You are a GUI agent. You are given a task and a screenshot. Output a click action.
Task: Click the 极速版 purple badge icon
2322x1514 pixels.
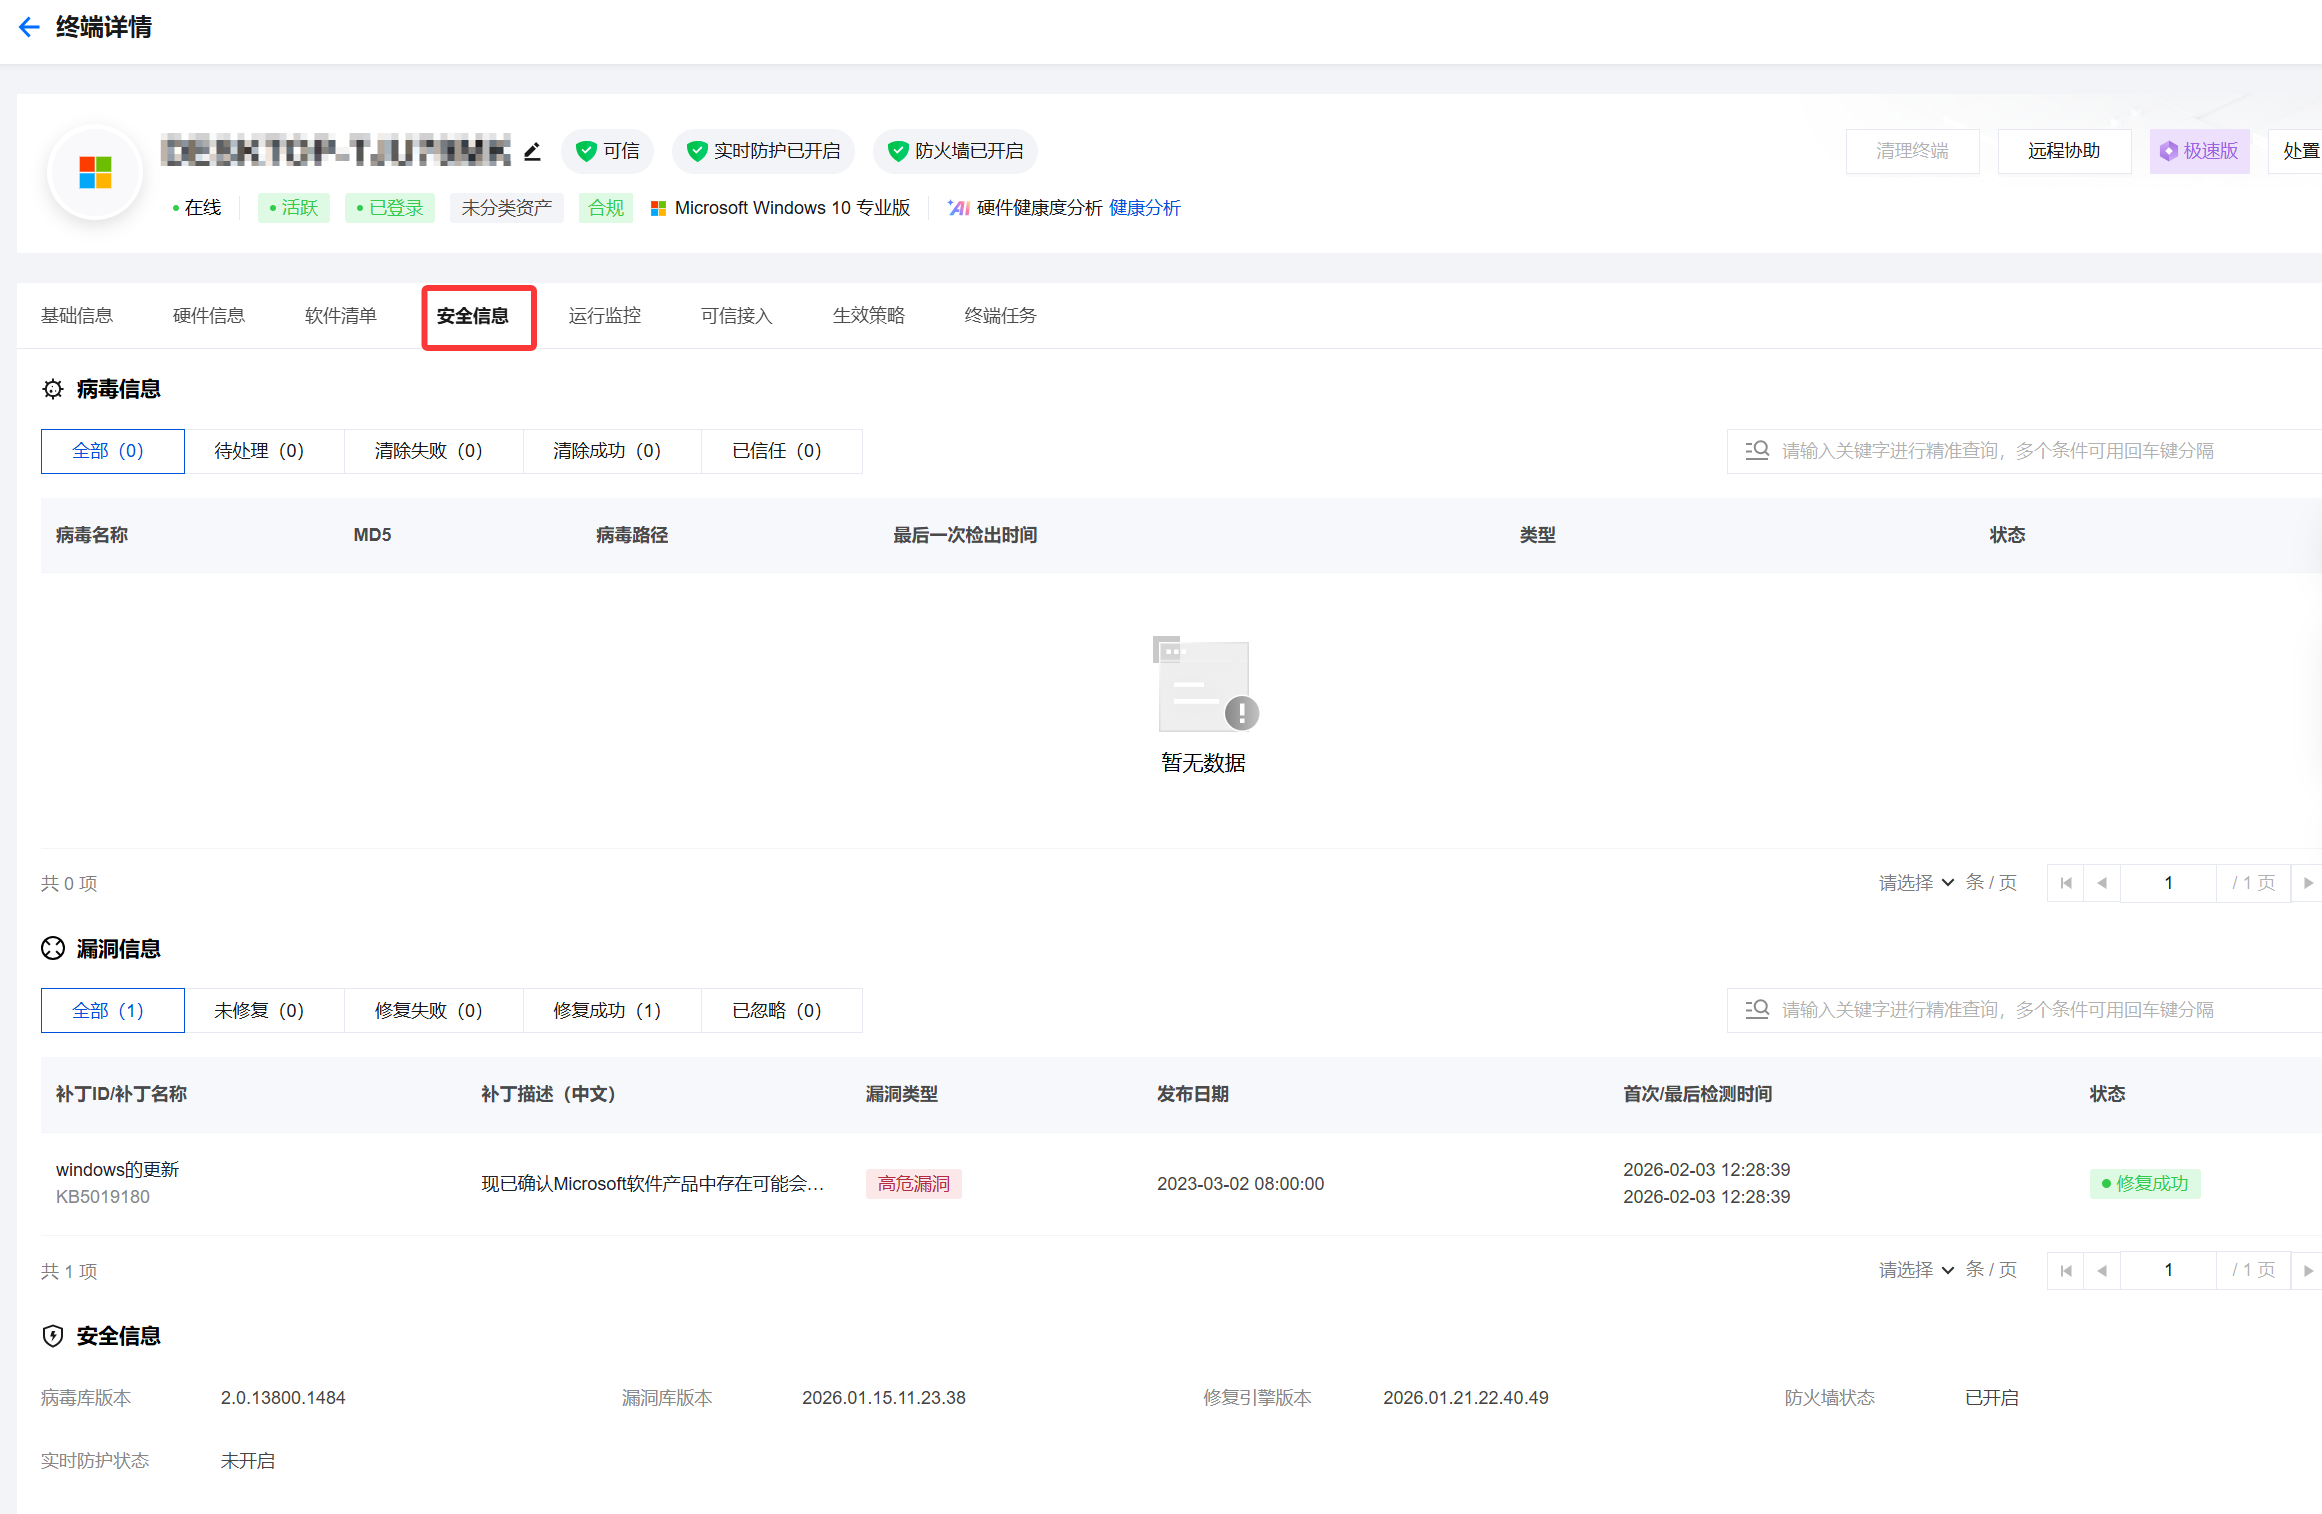pyautogui.click(x=2168, y=151)
